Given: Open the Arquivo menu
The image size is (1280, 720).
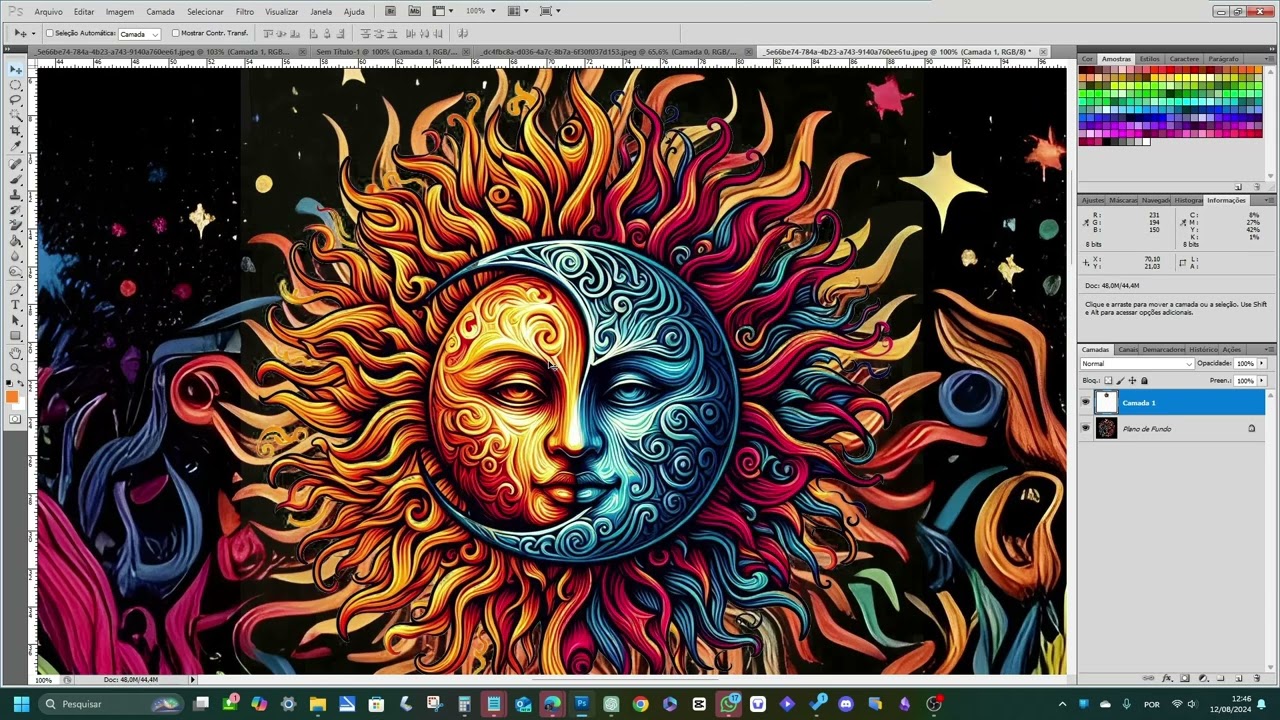Looking at the screenshot, I should pos(48,12).
